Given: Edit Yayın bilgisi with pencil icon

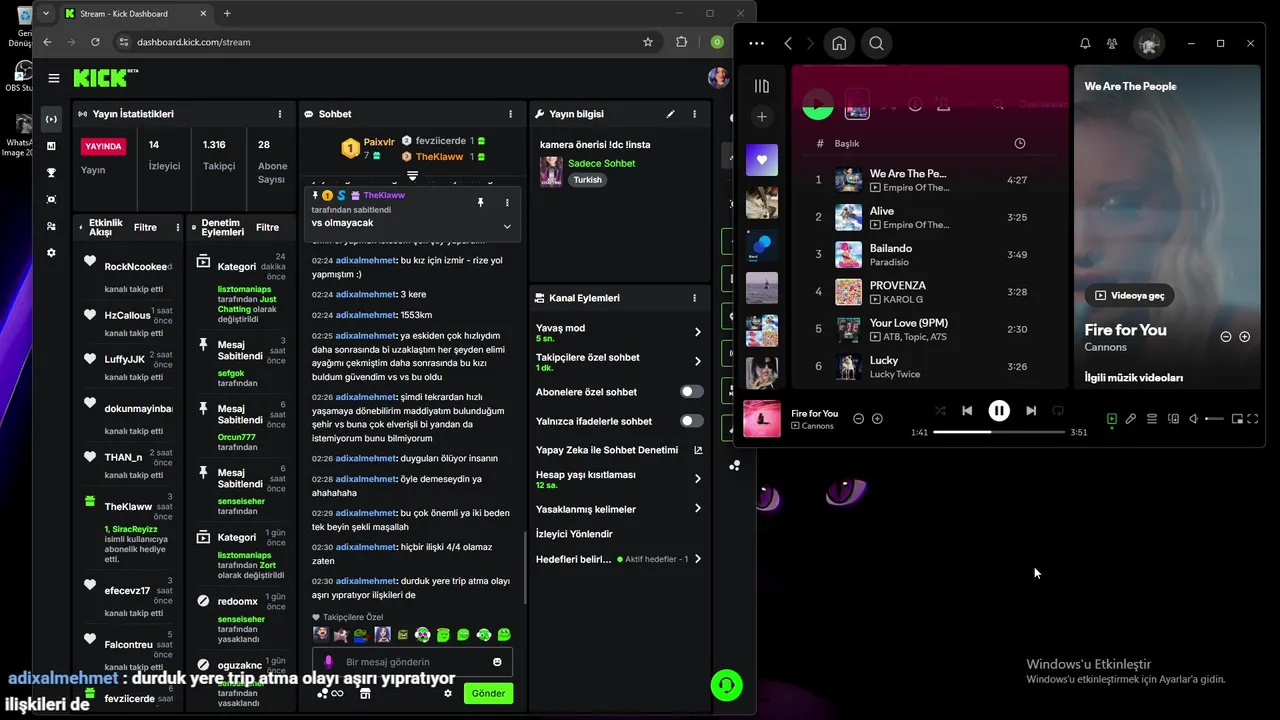Looking at the screenshot, I should point(671,114).
